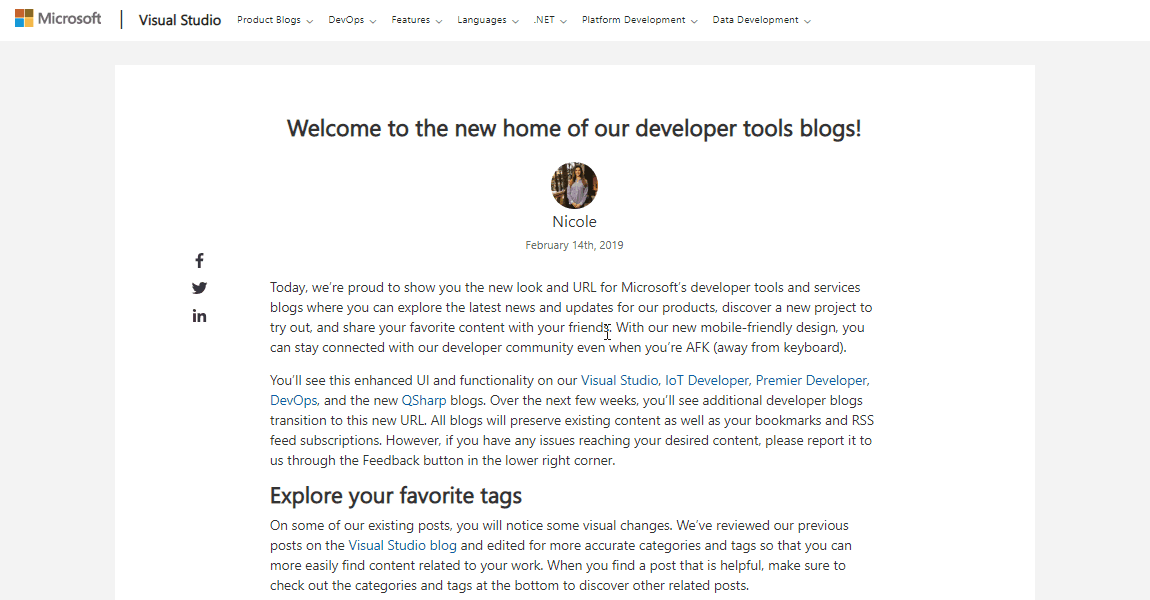The width and height of the screenshot is (1150, 600).
Task: Follow the Visual Studio link in paragraph
Action: coord(619,380)
